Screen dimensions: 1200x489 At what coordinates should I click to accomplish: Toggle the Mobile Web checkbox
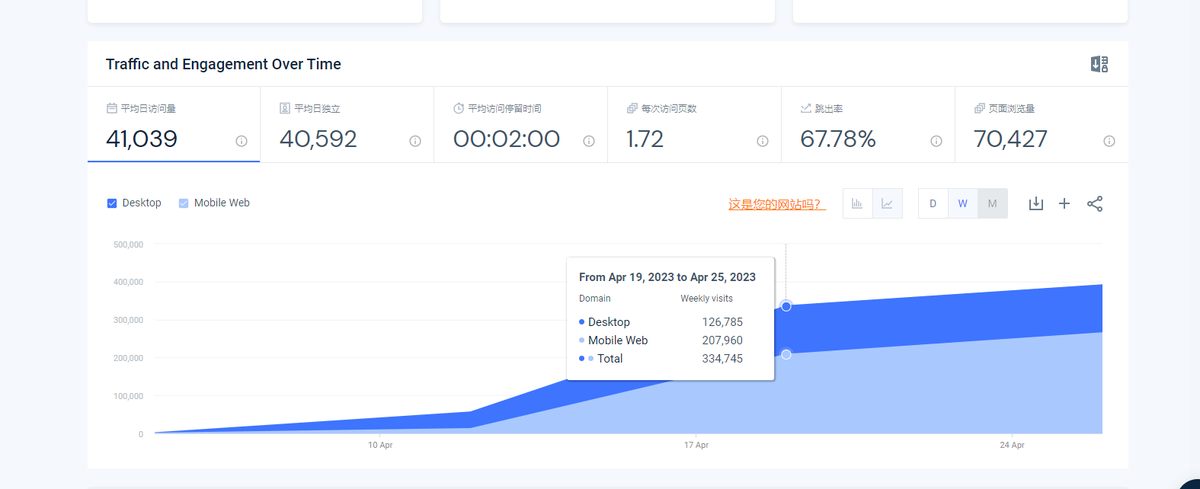(183, 203)
